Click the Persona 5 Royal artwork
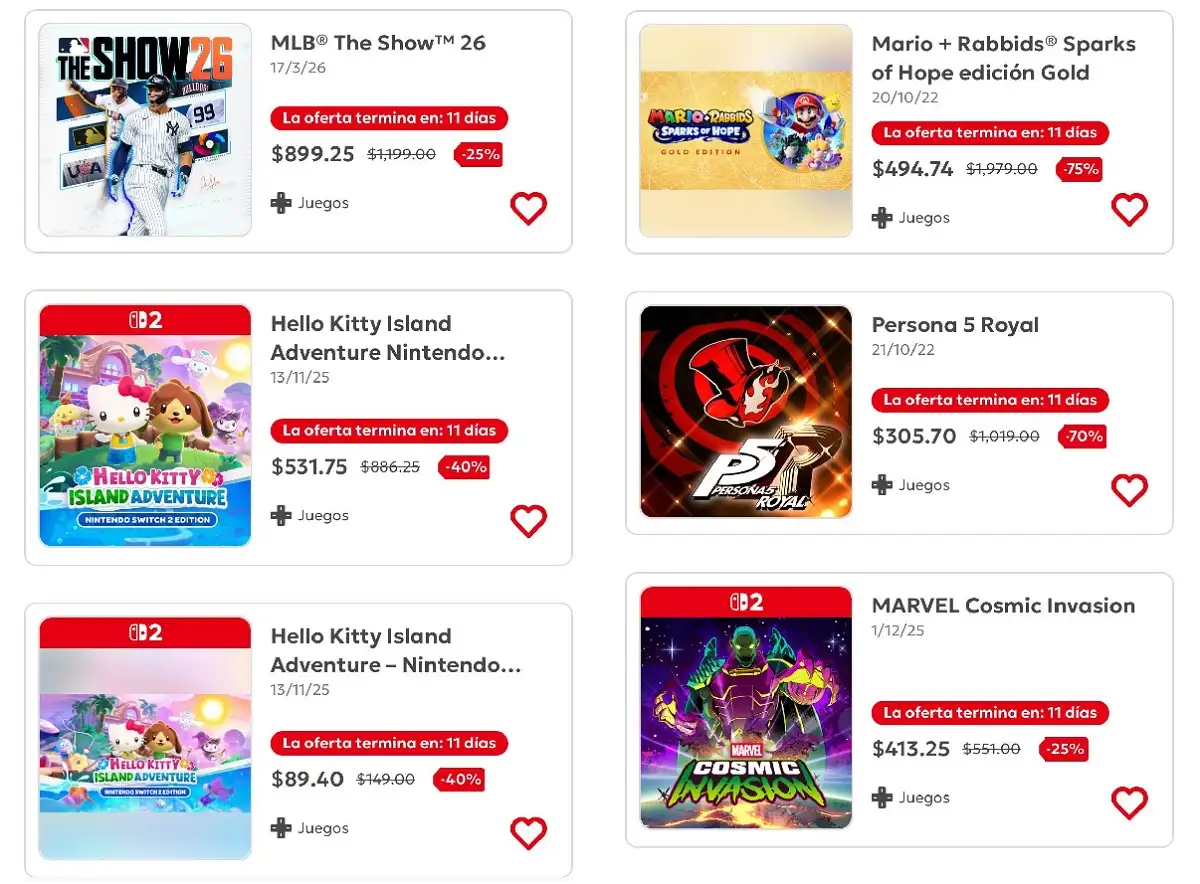This screenshot has height=884, width=1200. point(745,412)
